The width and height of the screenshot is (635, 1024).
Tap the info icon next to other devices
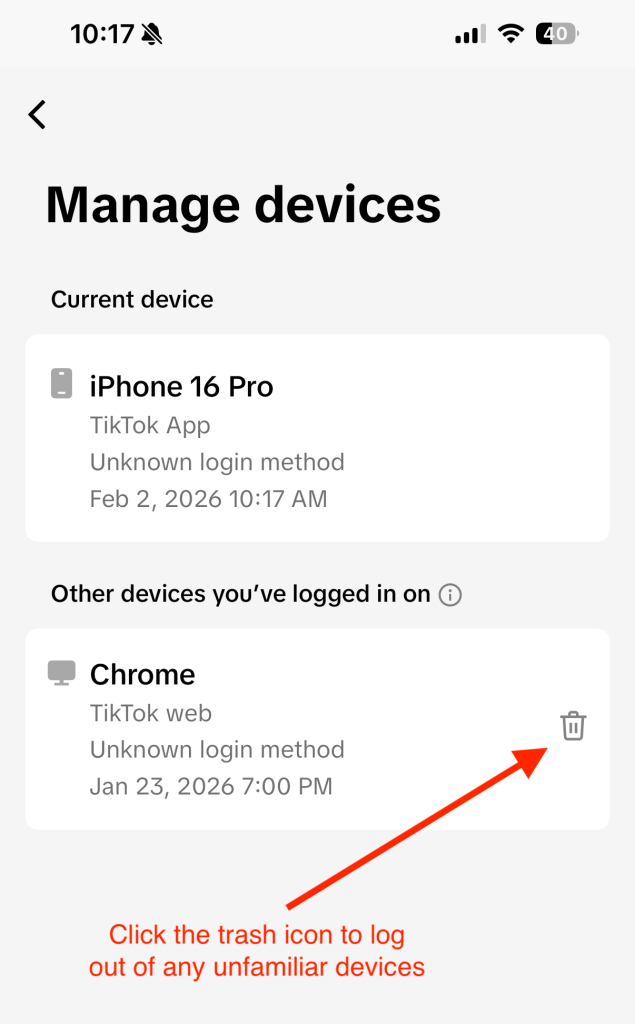(450, 595)
